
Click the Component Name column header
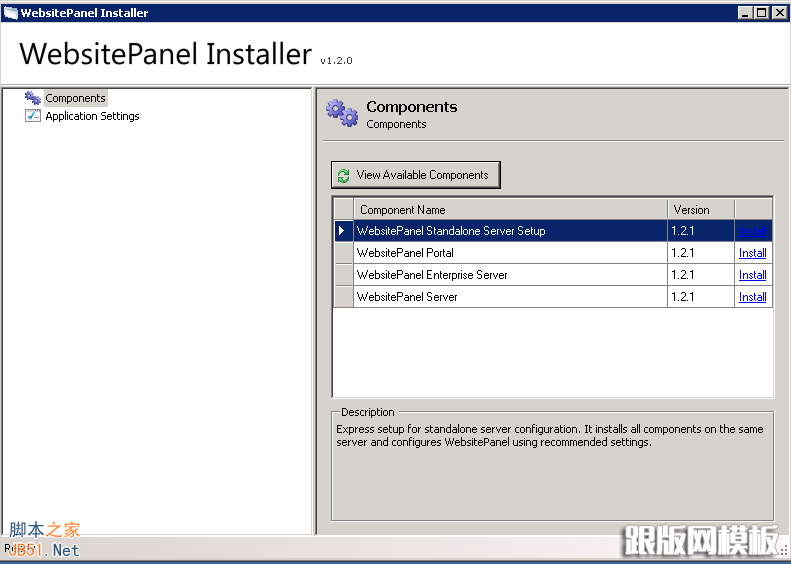click(511, 210)
